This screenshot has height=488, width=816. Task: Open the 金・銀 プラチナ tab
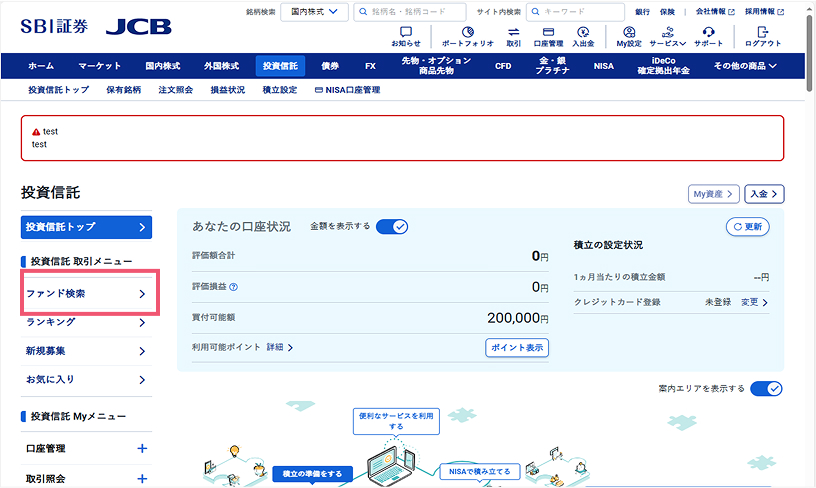point(553,66)
